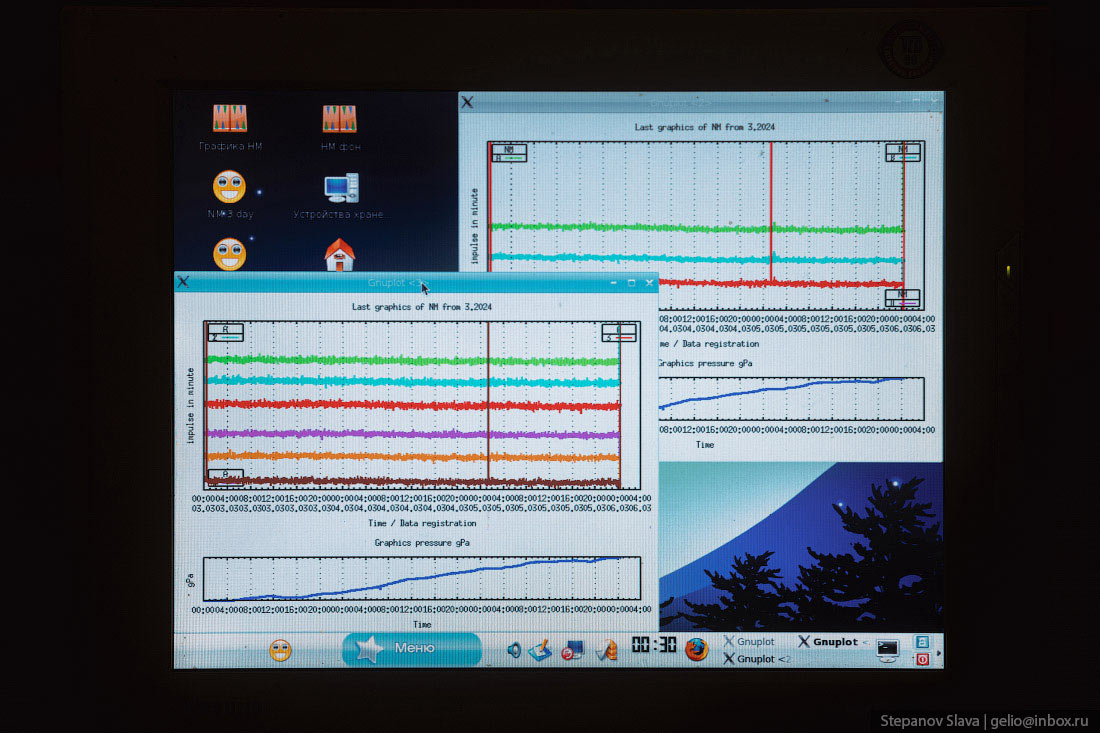Open the Графика НМ desktop icon
Viewport: 1100px width, 733px height.
point(230,120)
